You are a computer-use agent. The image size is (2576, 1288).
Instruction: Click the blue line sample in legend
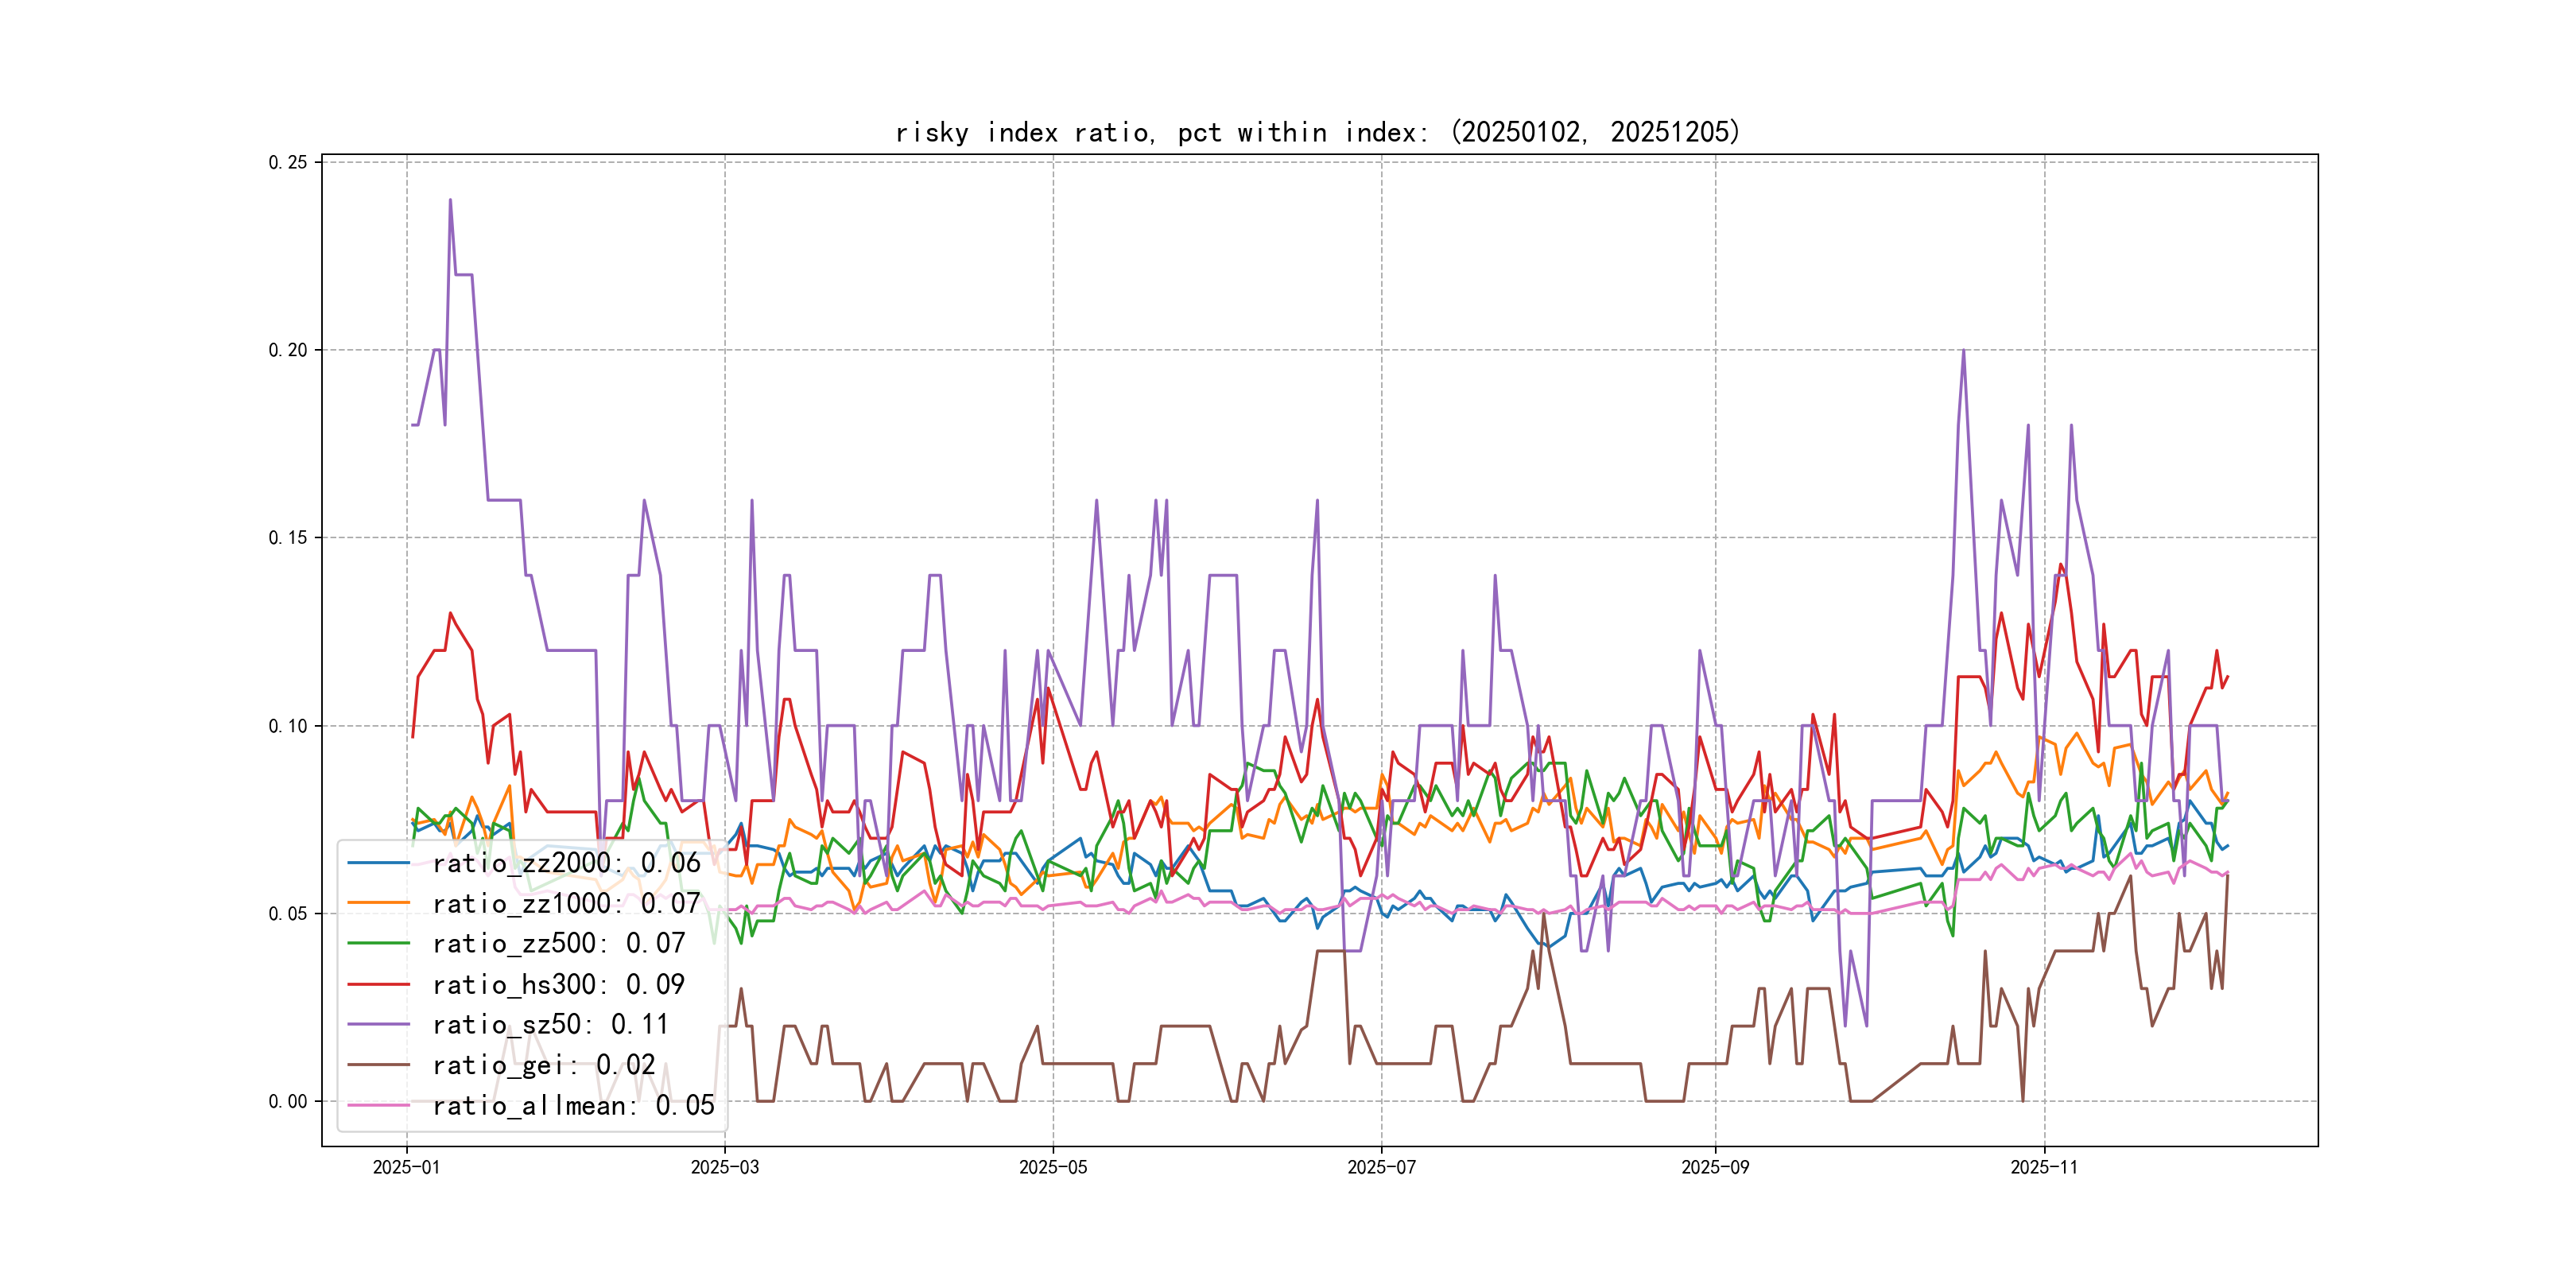coord(379,862)
